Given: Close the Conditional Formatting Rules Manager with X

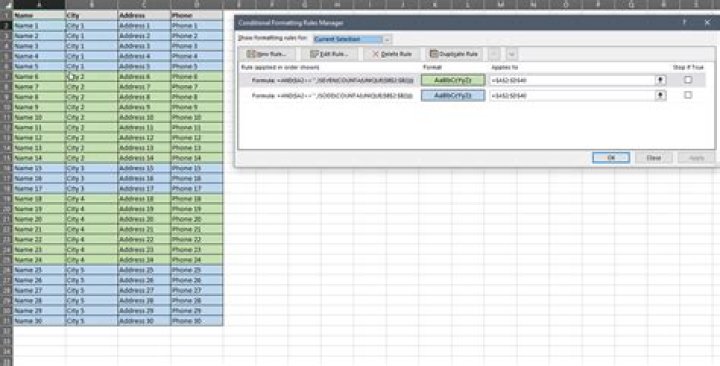Looking at the screenshot, I should click(707, 23).
